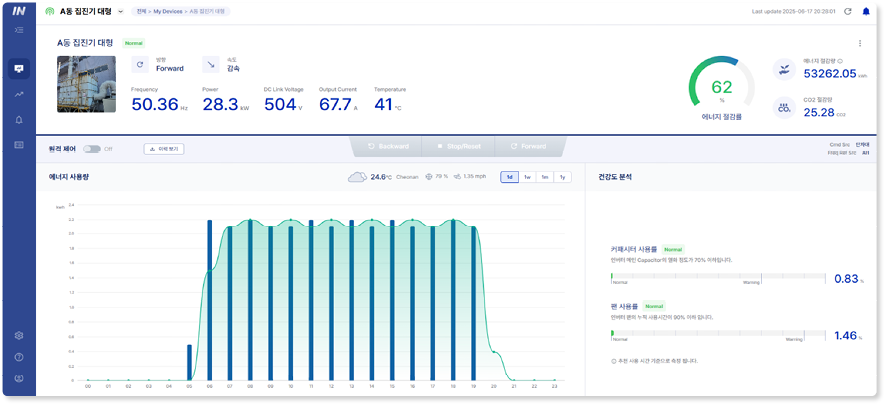Click the refresh icon next to last update
Screen dimensions: 886x406
(848, 12)
